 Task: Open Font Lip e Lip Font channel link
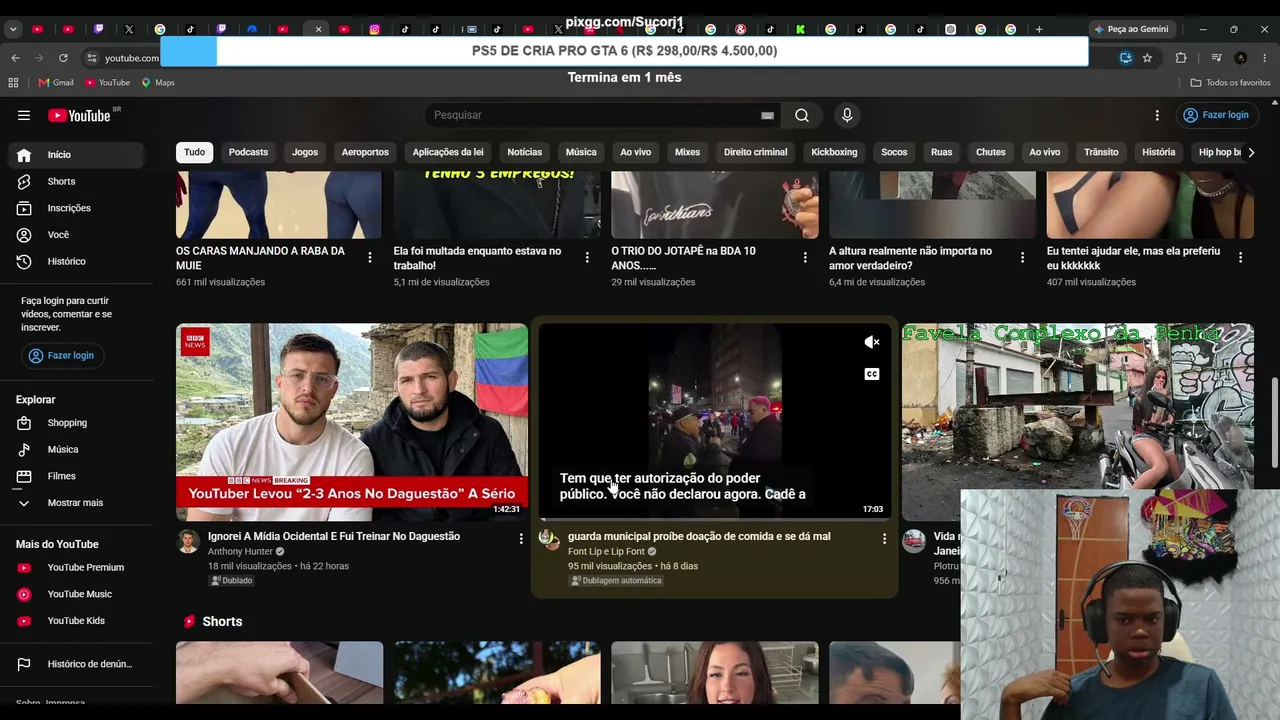click(606, 552)
